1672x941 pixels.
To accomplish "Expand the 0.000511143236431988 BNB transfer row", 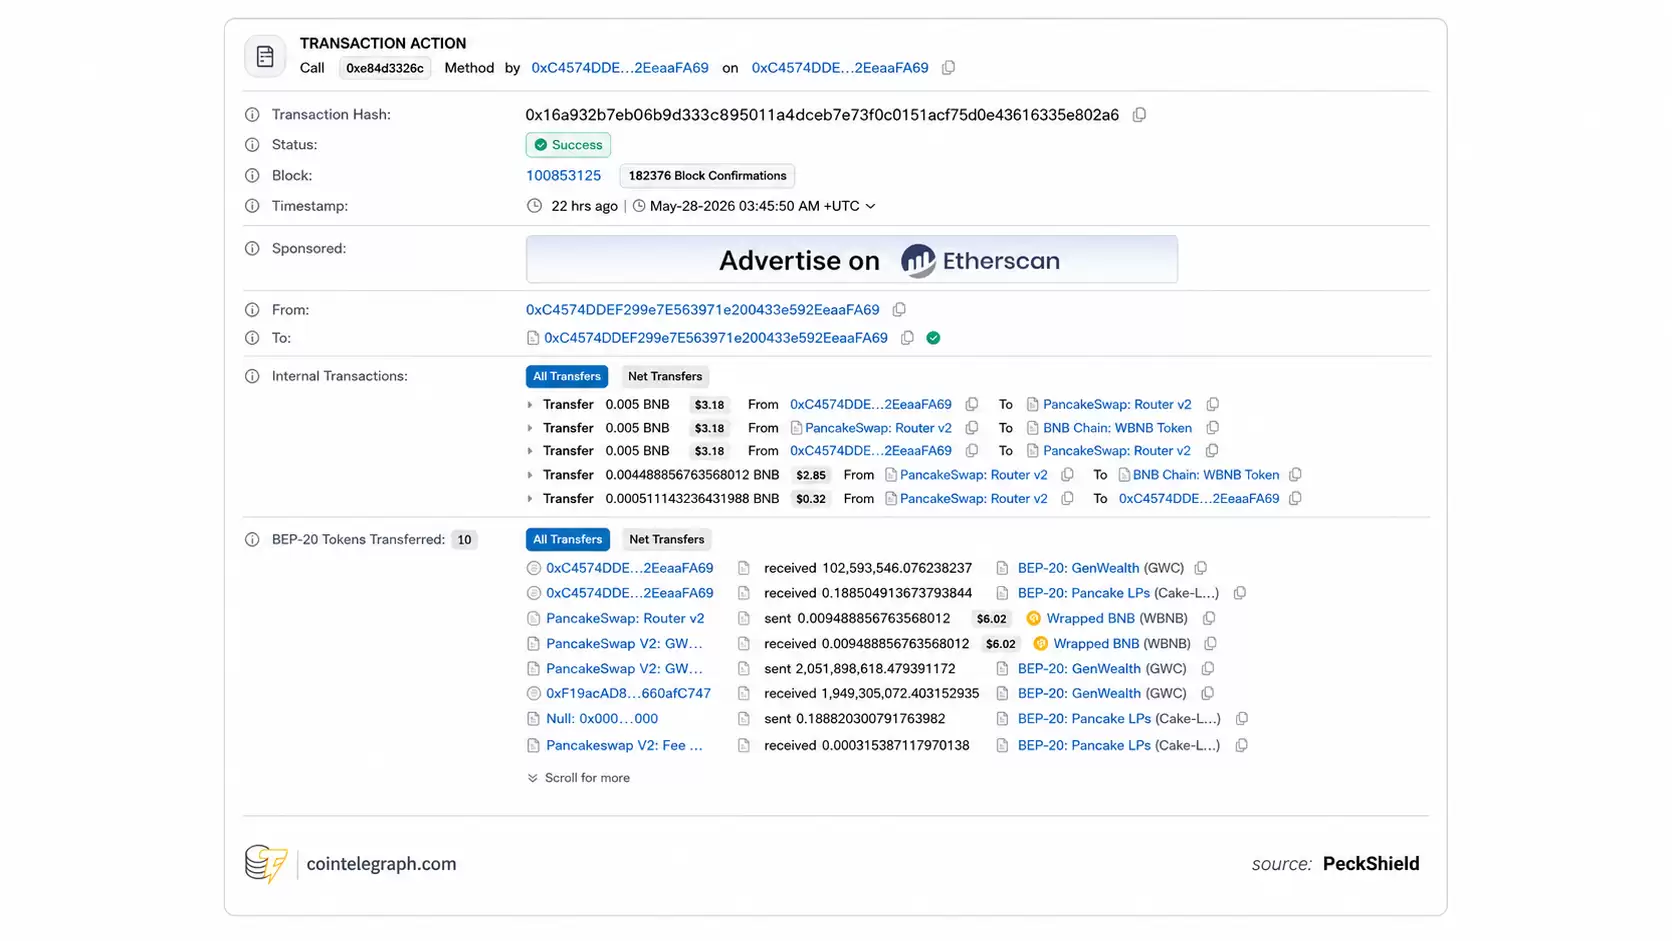I will 530,499.
